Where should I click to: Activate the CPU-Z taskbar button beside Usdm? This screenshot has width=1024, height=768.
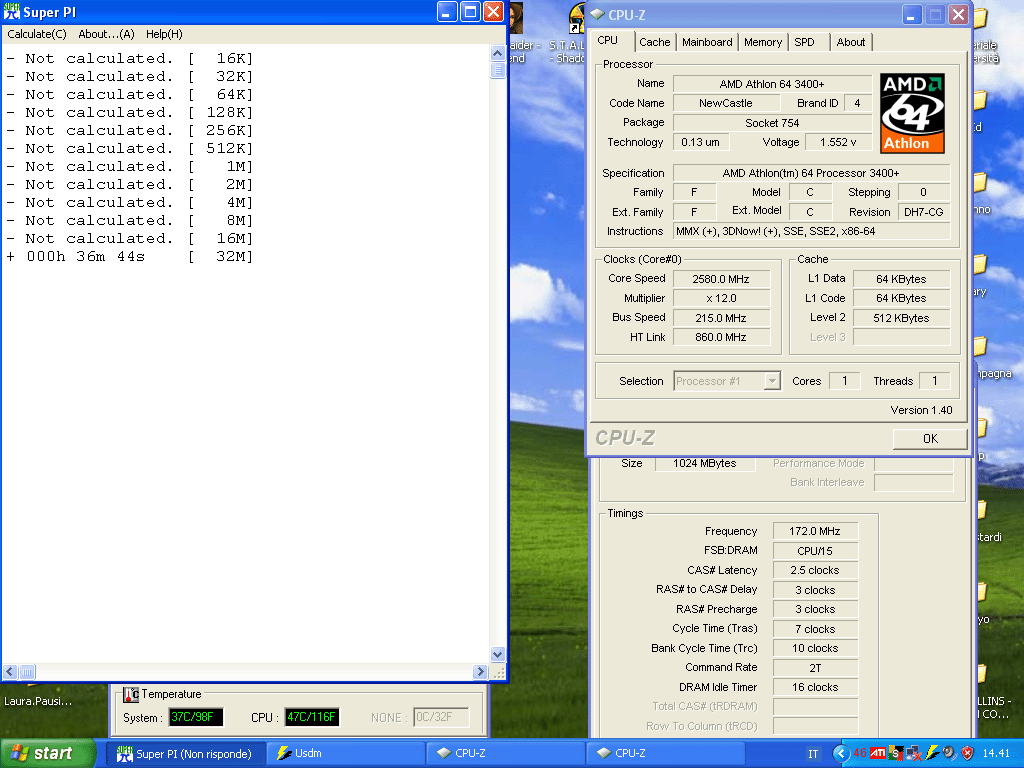coord(505,754)
